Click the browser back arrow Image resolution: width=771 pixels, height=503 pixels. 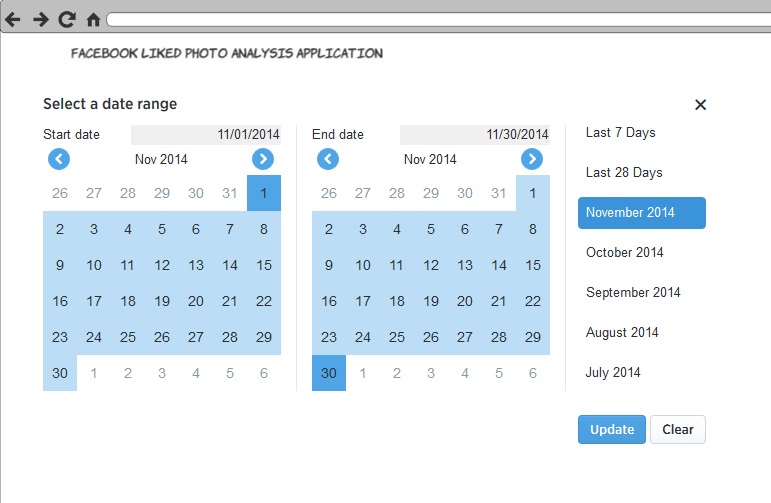13,20
